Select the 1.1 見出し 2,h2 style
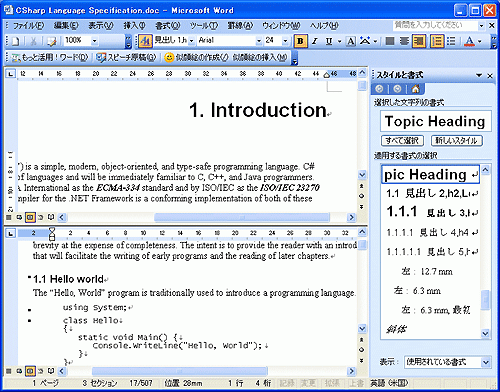The width and height of the screenshot is (500, 392). (431, 193)
